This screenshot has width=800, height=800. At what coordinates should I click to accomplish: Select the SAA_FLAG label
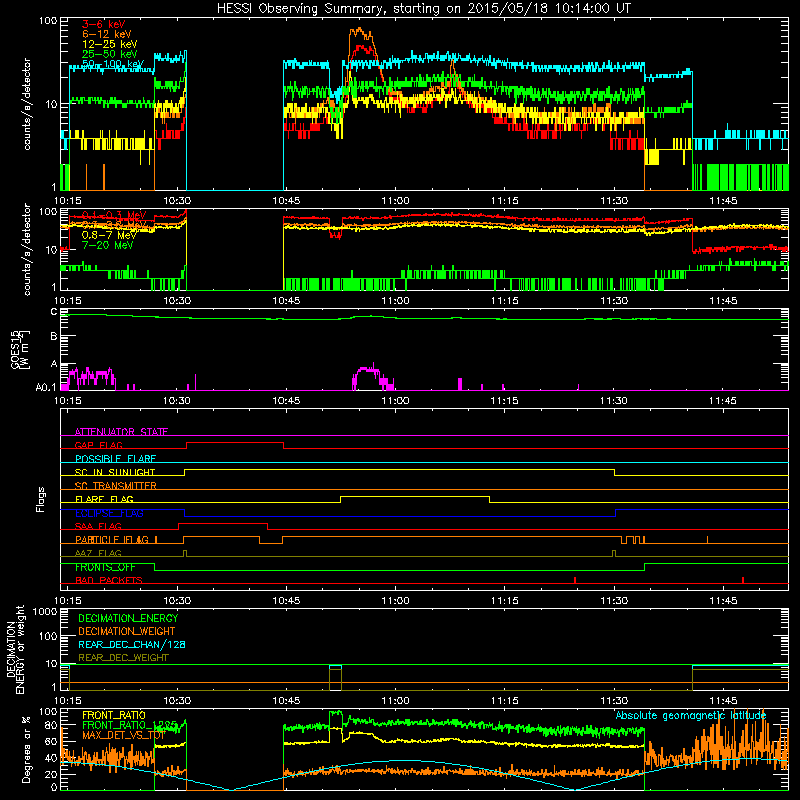(x=98, y=526)
